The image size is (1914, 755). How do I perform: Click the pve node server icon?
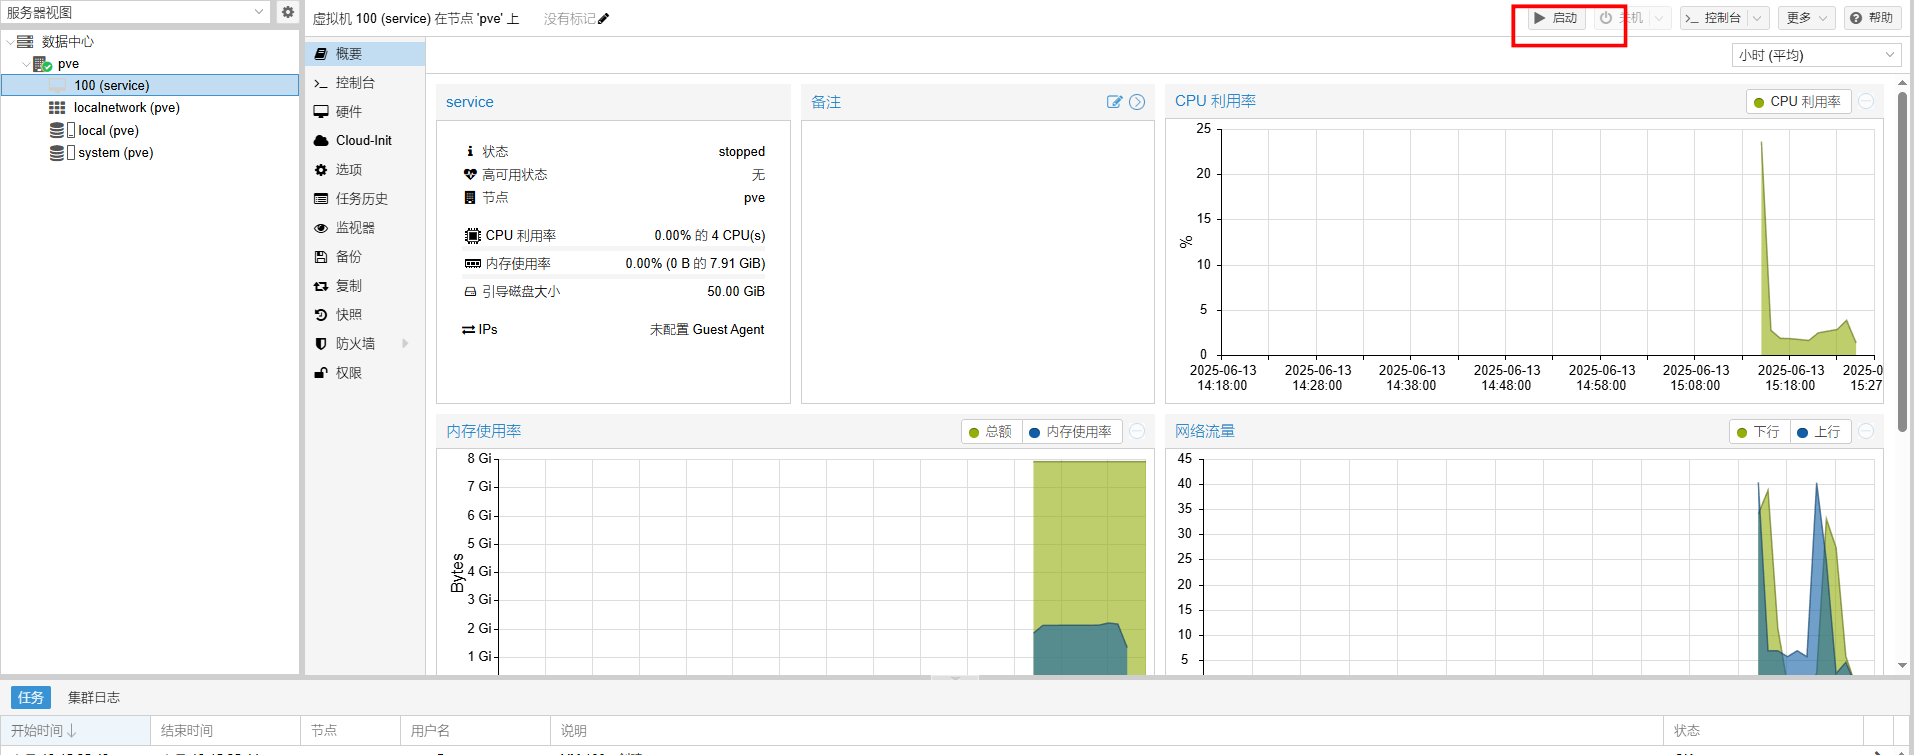(42, 64)
